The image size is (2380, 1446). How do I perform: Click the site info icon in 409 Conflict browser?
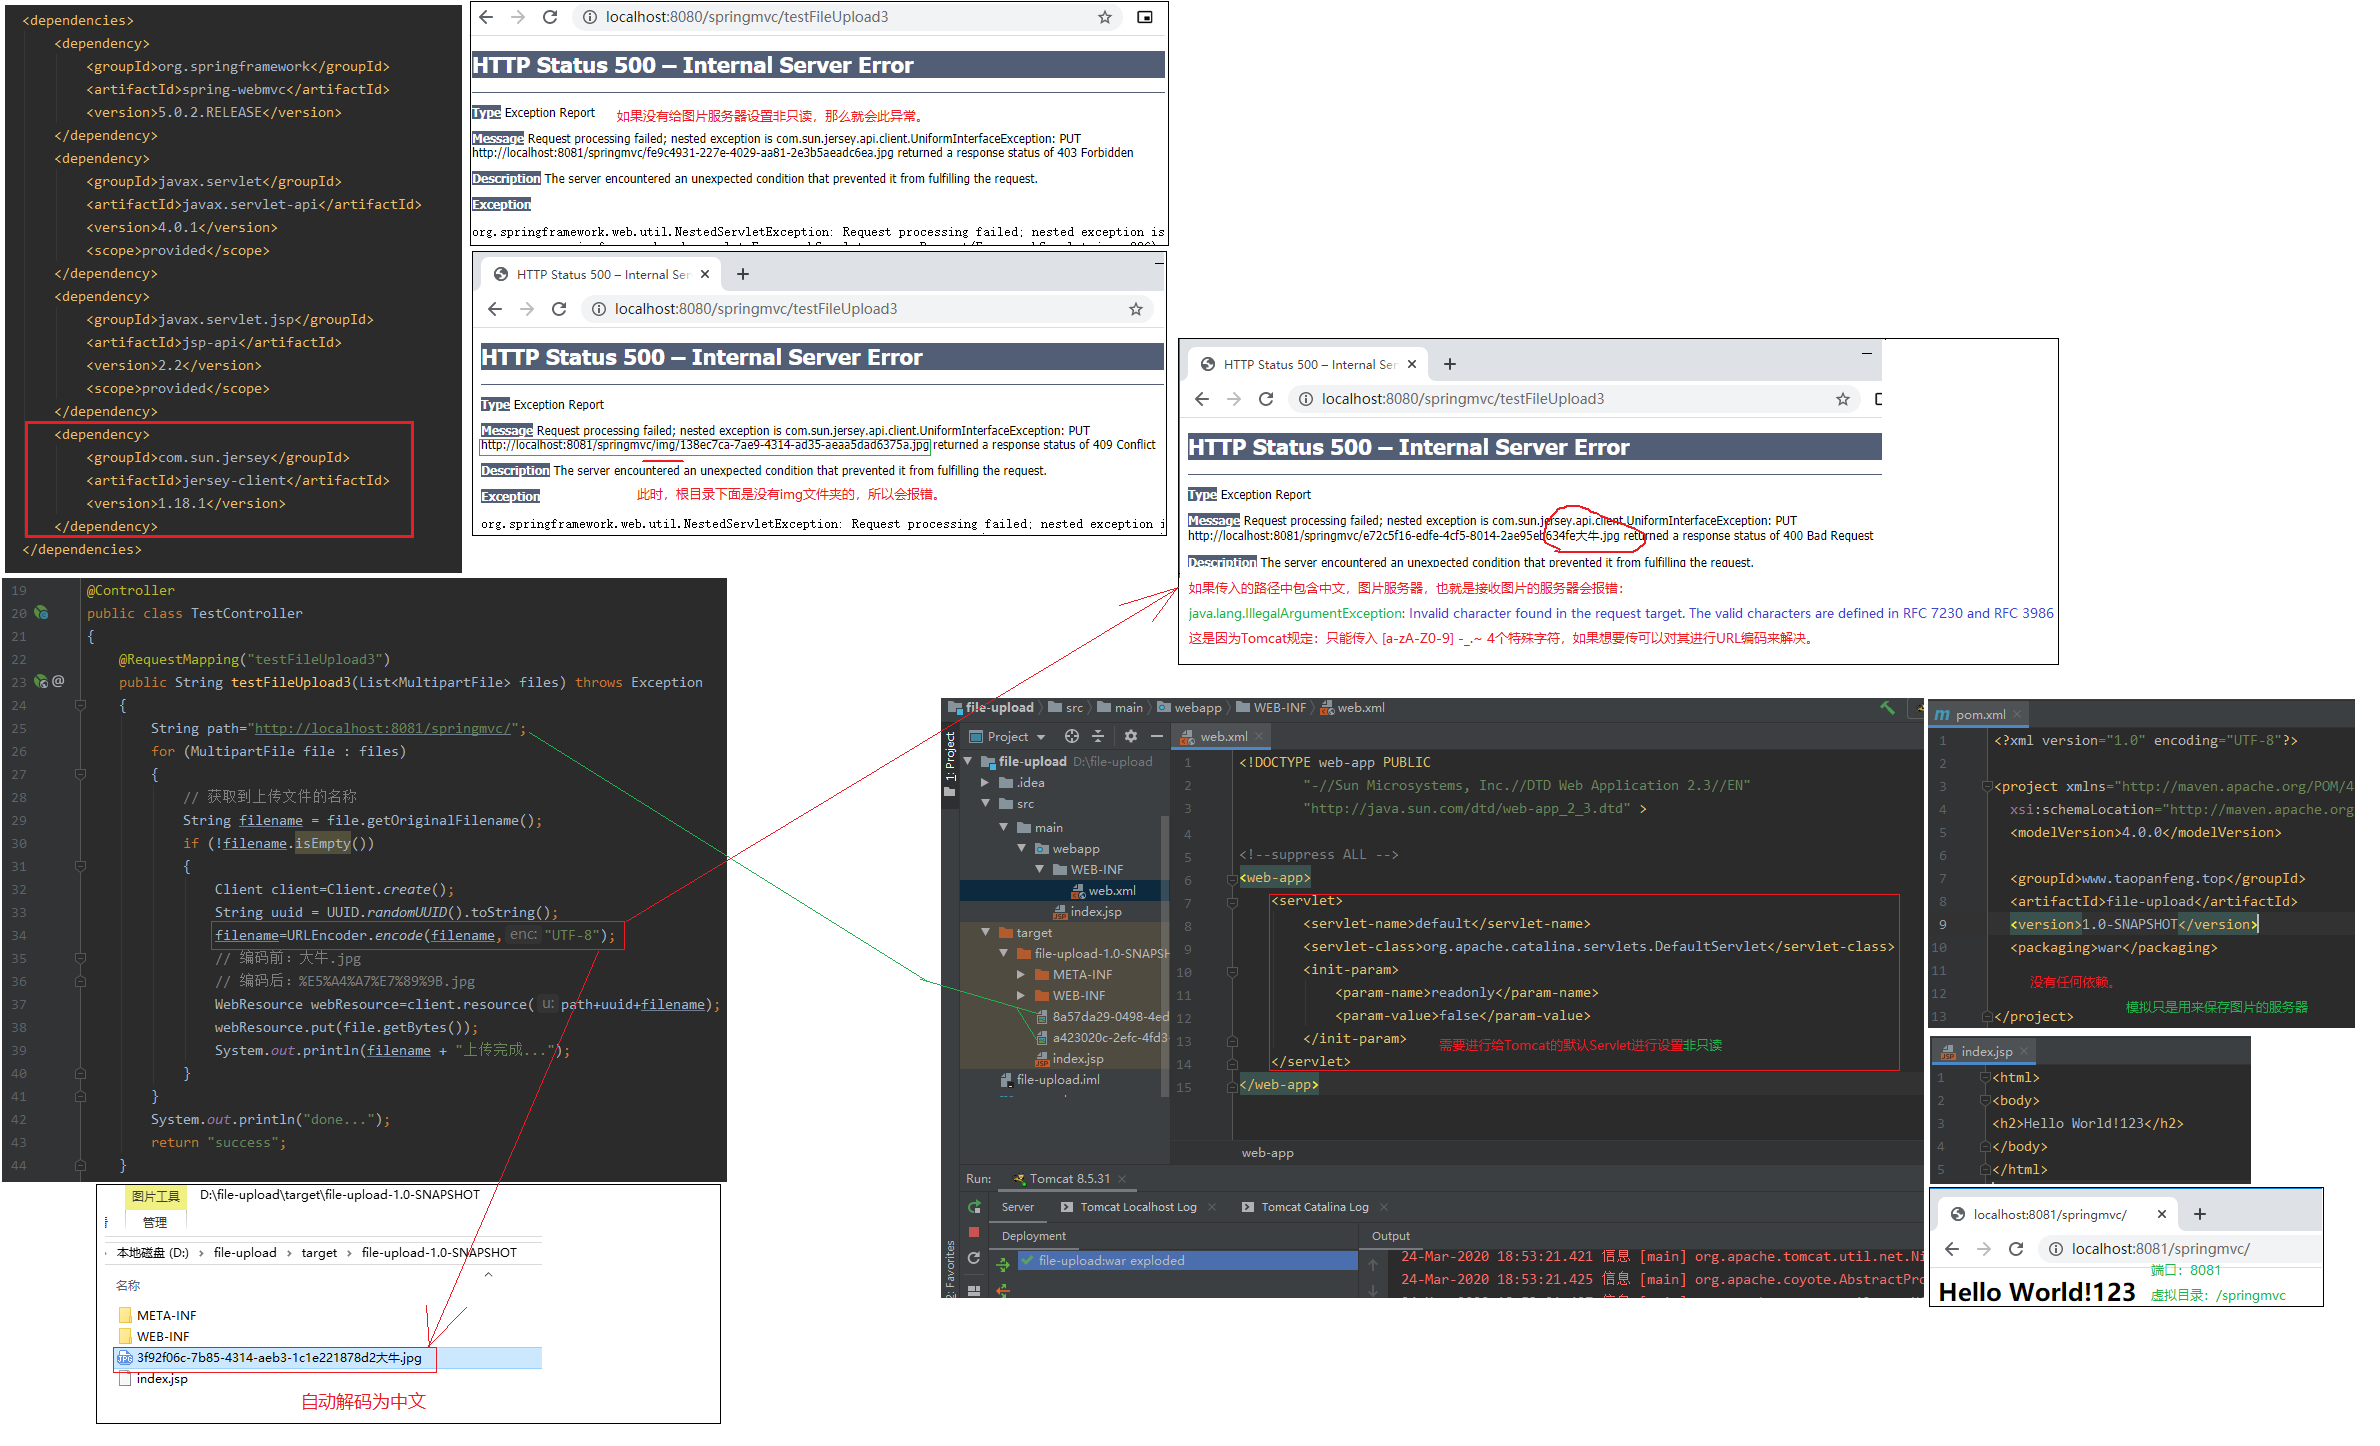point(598,309)
